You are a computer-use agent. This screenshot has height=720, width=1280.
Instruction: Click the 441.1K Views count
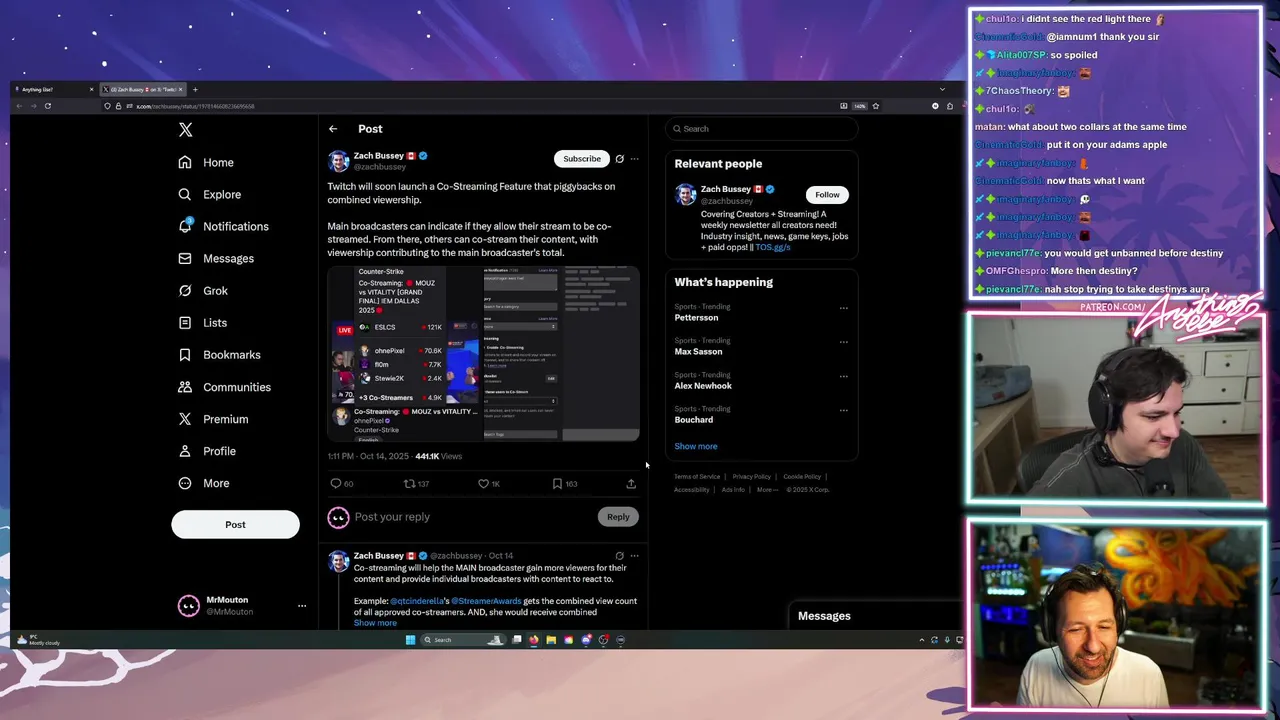(438, 457)
